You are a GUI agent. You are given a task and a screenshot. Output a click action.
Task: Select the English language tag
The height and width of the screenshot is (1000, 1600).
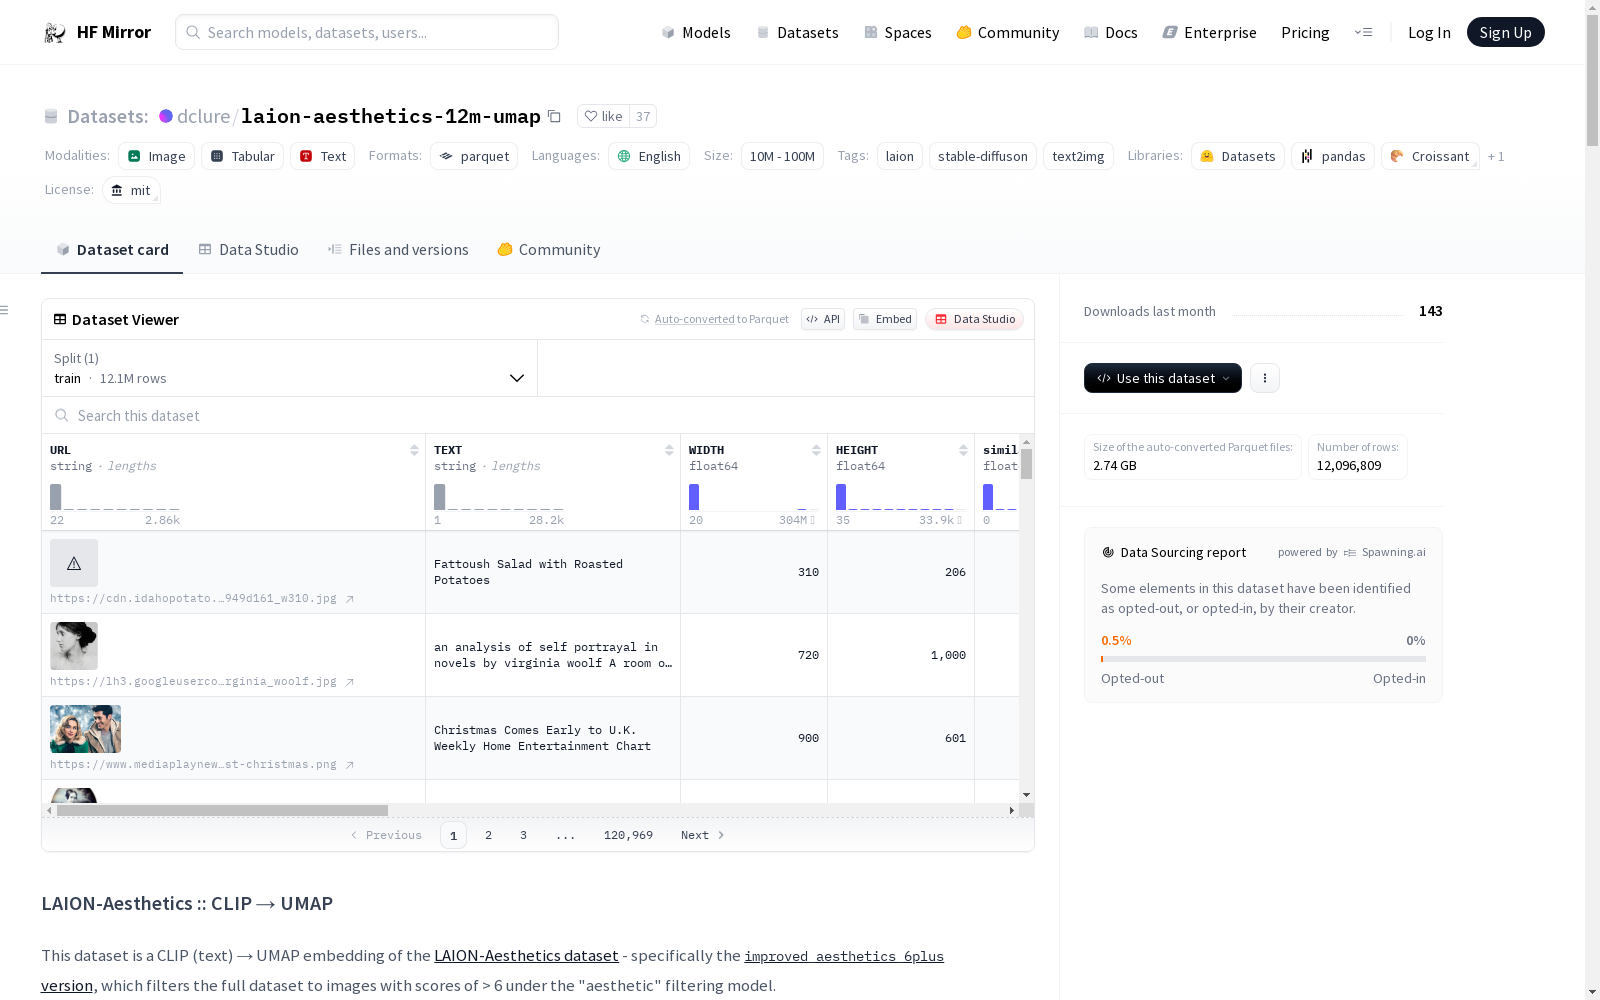[649, 156]
